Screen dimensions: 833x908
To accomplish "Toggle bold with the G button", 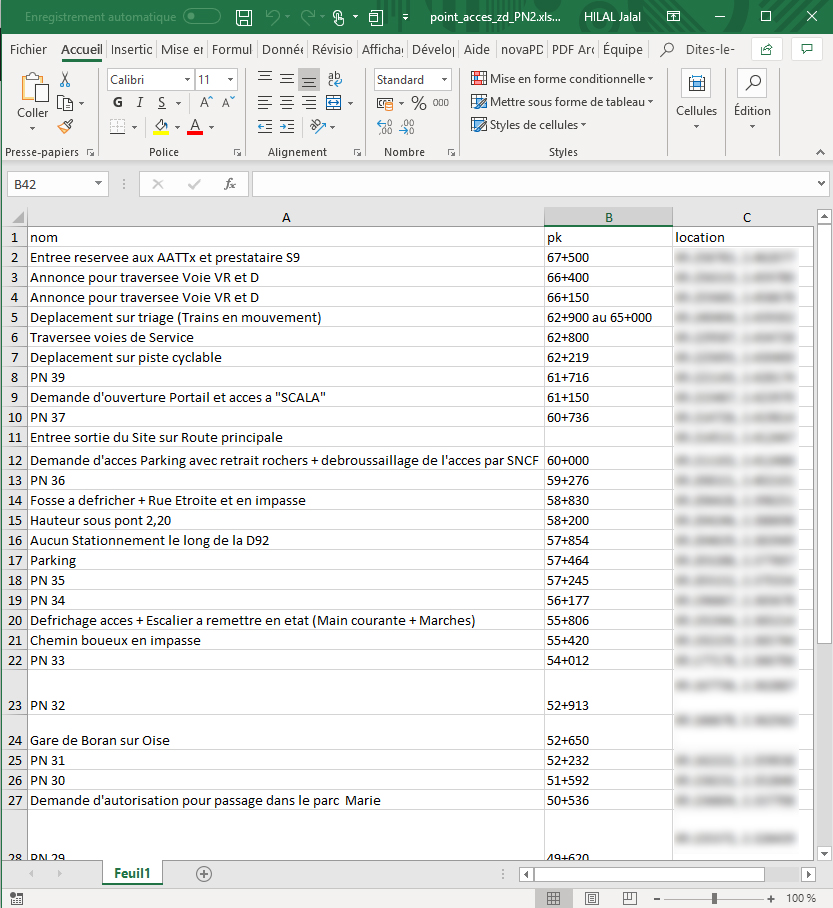I will tap(118, 103).
